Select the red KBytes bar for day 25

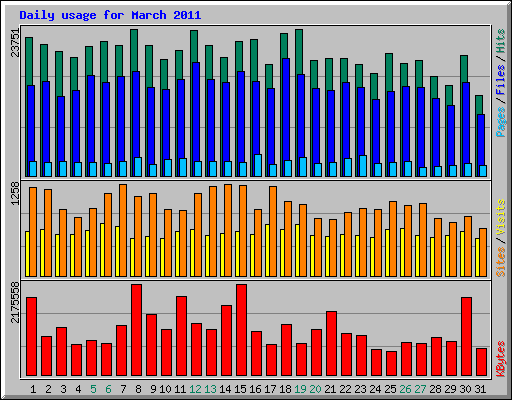[x=391, y=364]
